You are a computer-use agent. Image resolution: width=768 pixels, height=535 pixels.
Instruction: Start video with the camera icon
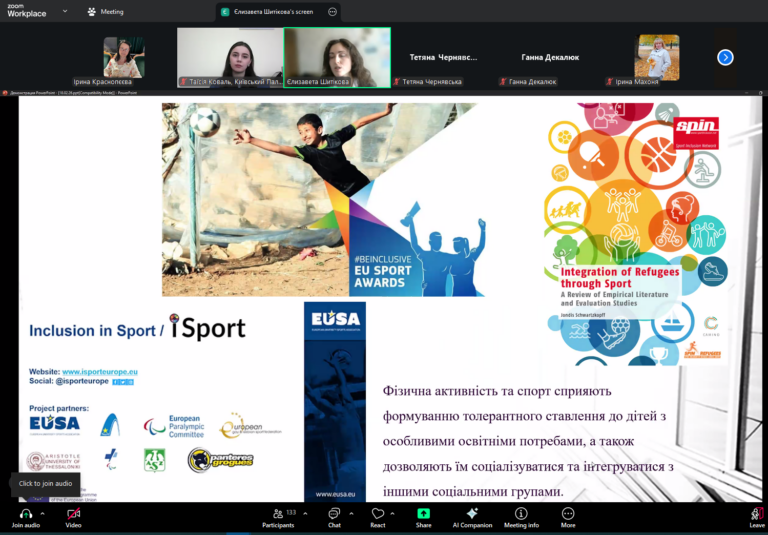(x=73, y=513)
